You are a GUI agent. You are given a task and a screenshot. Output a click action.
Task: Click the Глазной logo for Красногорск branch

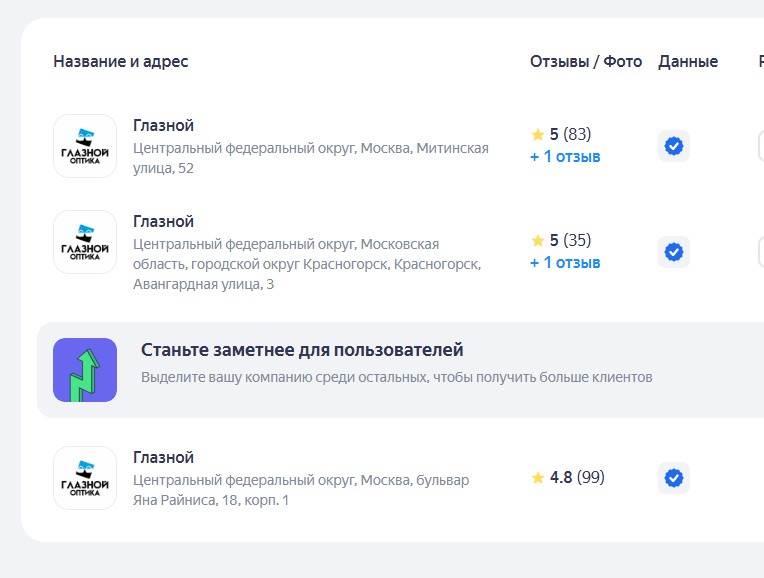pos(85,242)
